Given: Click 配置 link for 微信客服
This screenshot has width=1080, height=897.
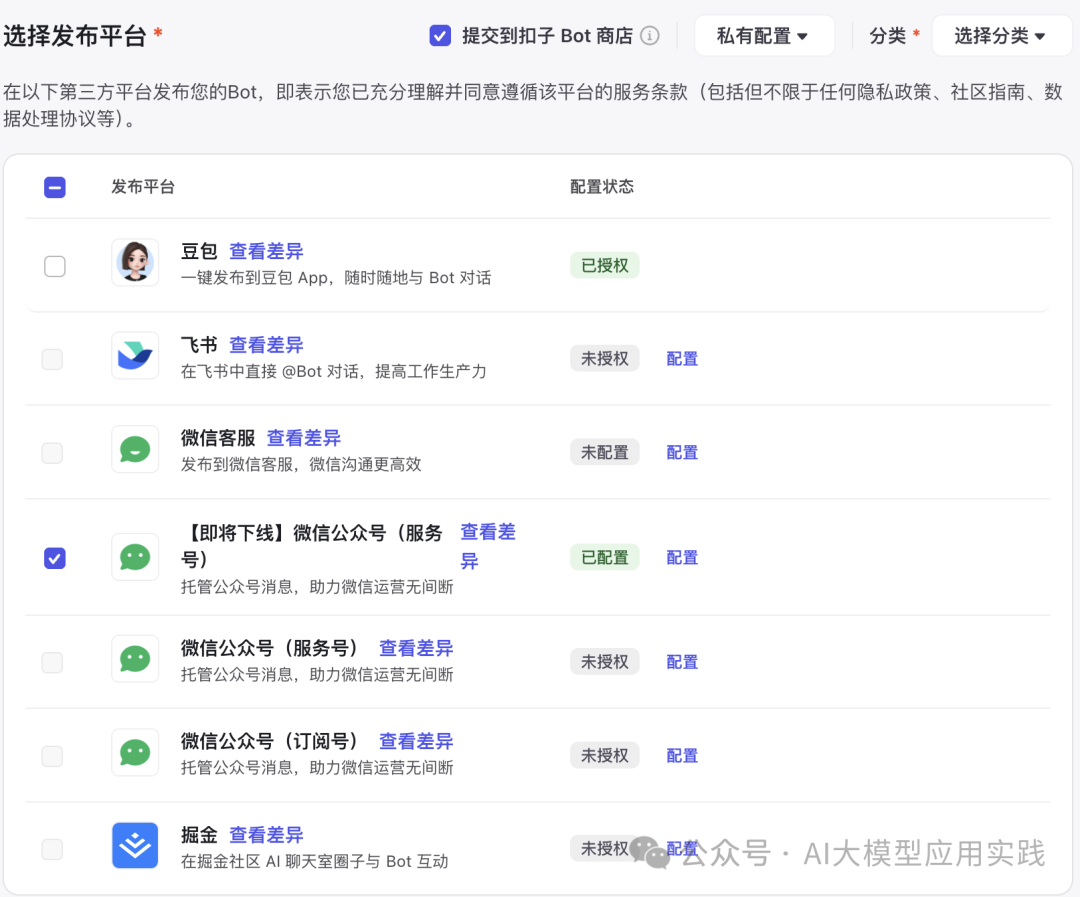Looking at the screenshot, I should point(682,453).
